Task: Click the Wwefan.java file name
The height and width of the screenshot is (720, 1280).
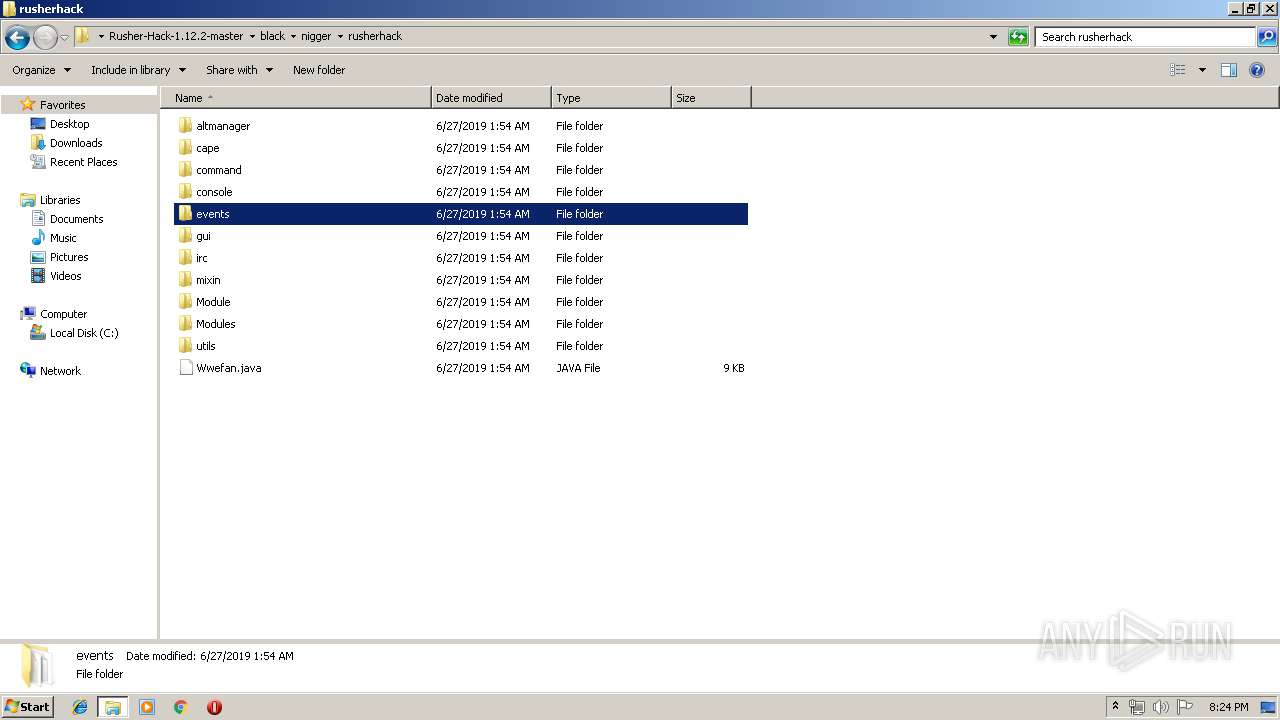Action: [x=229, y=368]
